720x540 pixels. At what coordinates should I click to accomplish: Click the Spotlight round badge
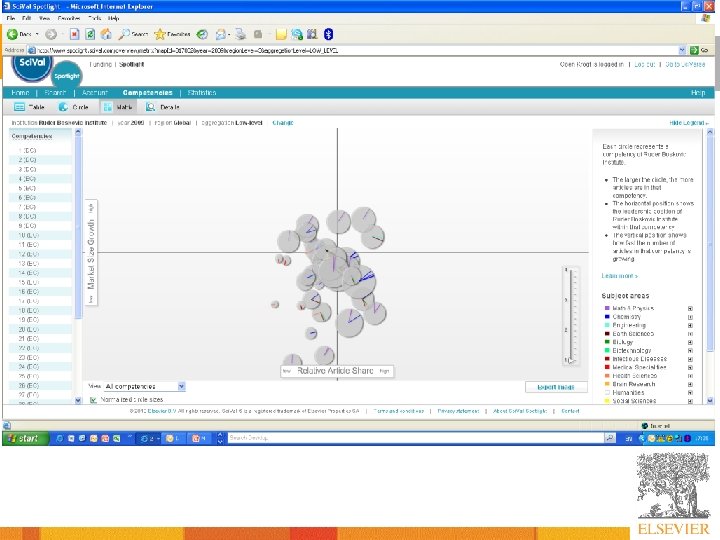click(67, 76)
